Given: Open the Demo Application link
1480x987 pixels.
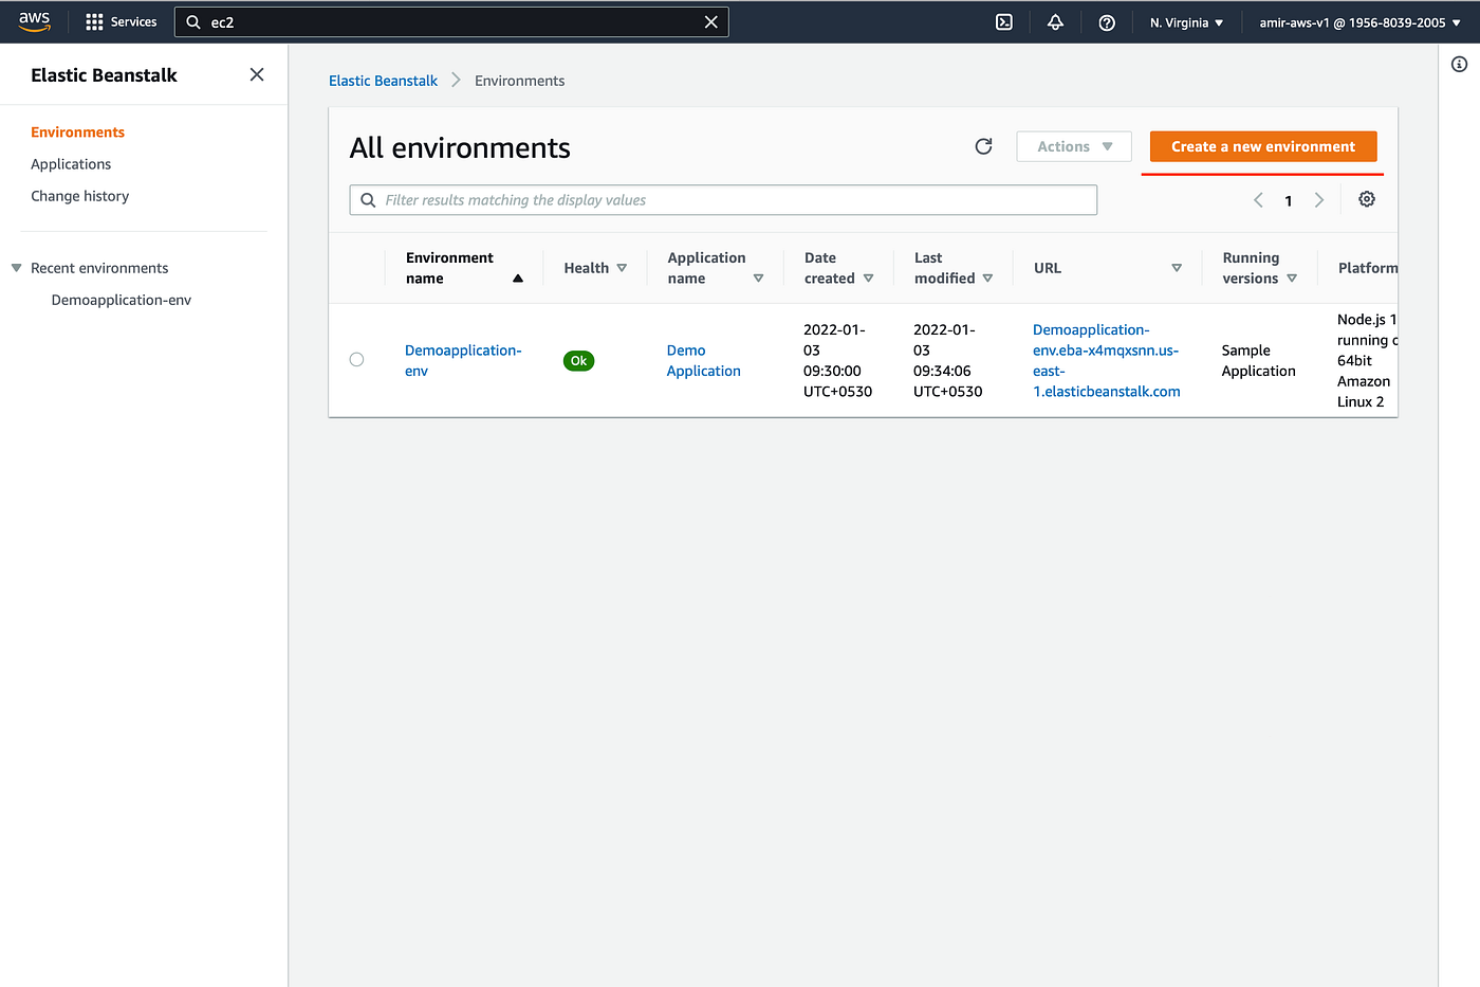Looking at the screenshot, I should [703, 360].
